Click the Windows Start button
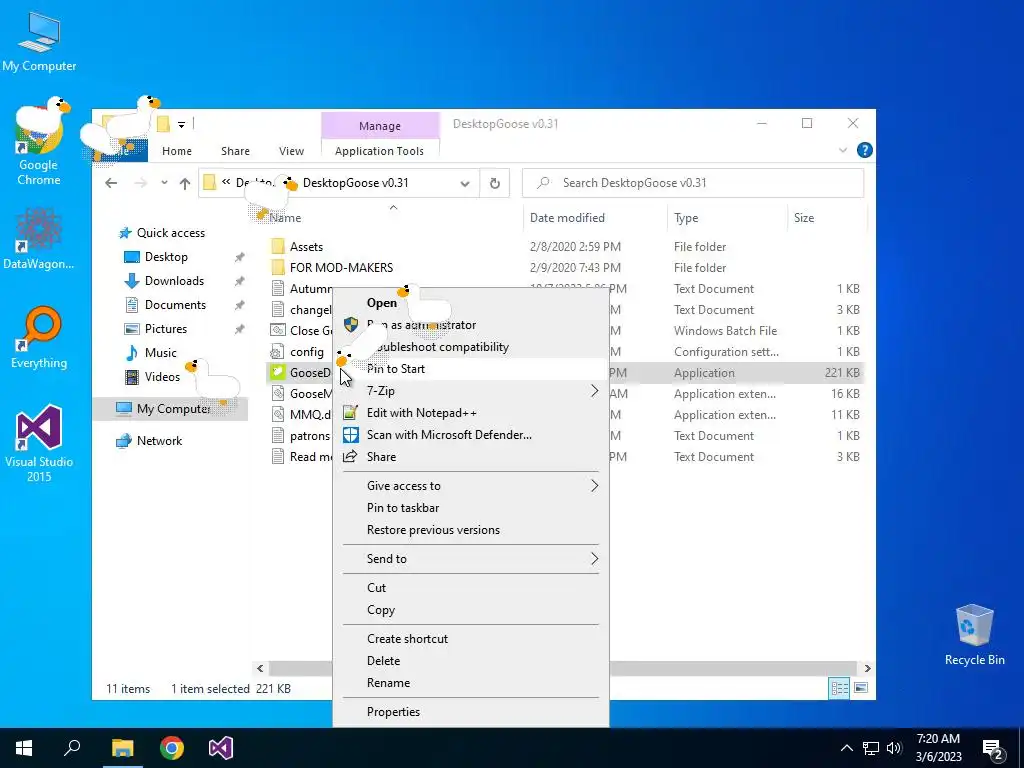The height and width of the screenshot is (768, 1024). pos(24,748)
